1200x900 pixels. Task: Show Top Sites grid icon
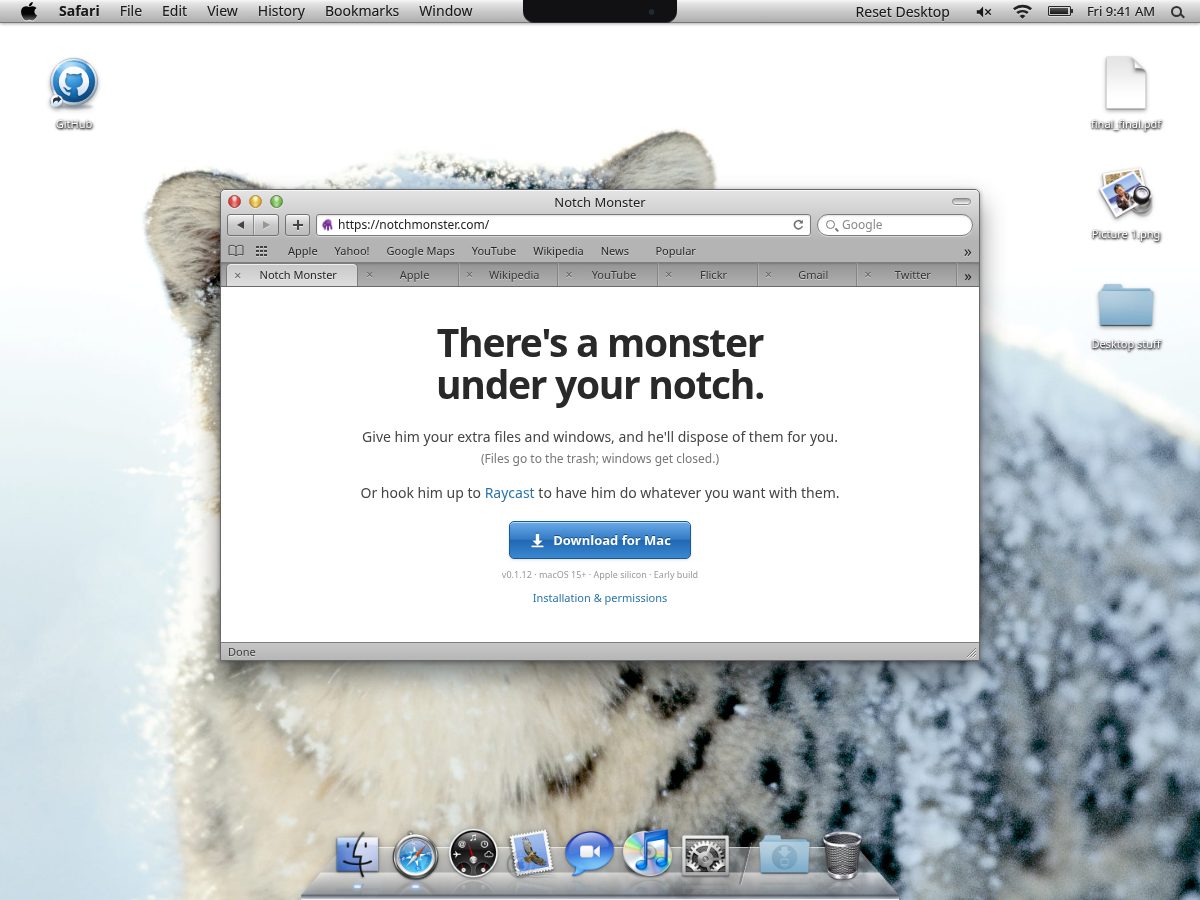pos(262,251)
